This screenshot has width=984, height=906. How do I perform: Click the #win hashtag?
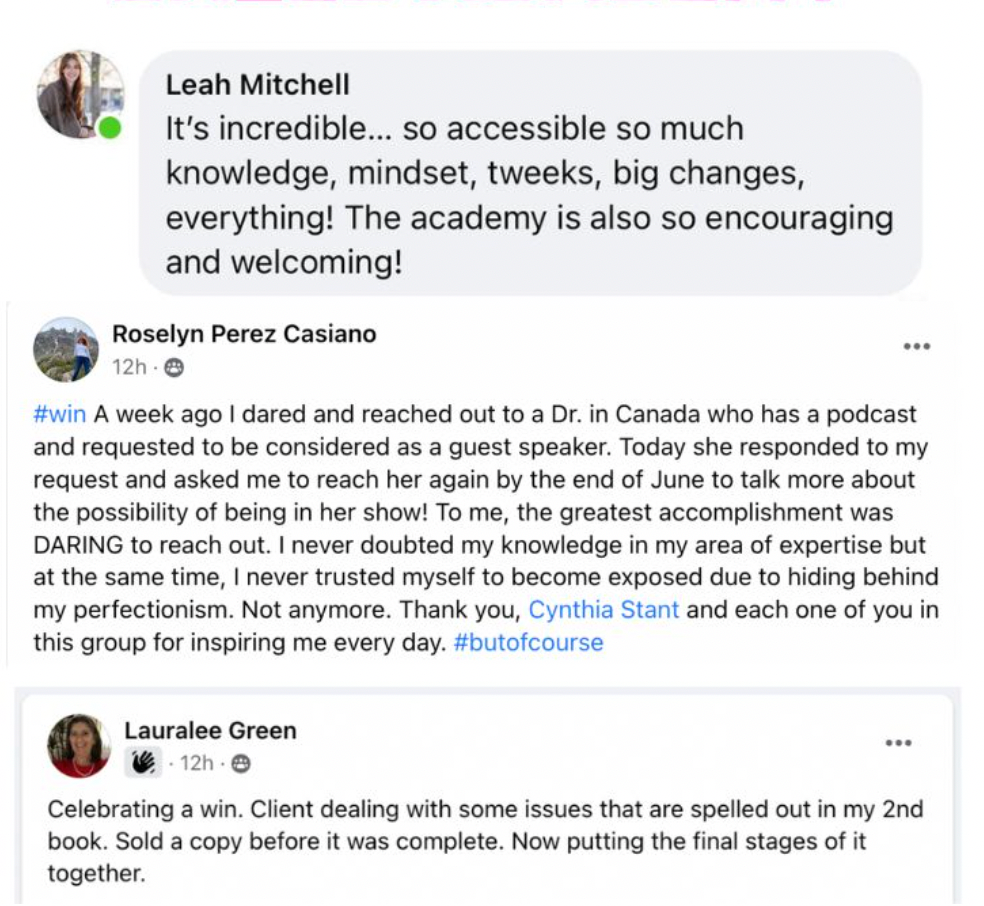coord(59,415)
